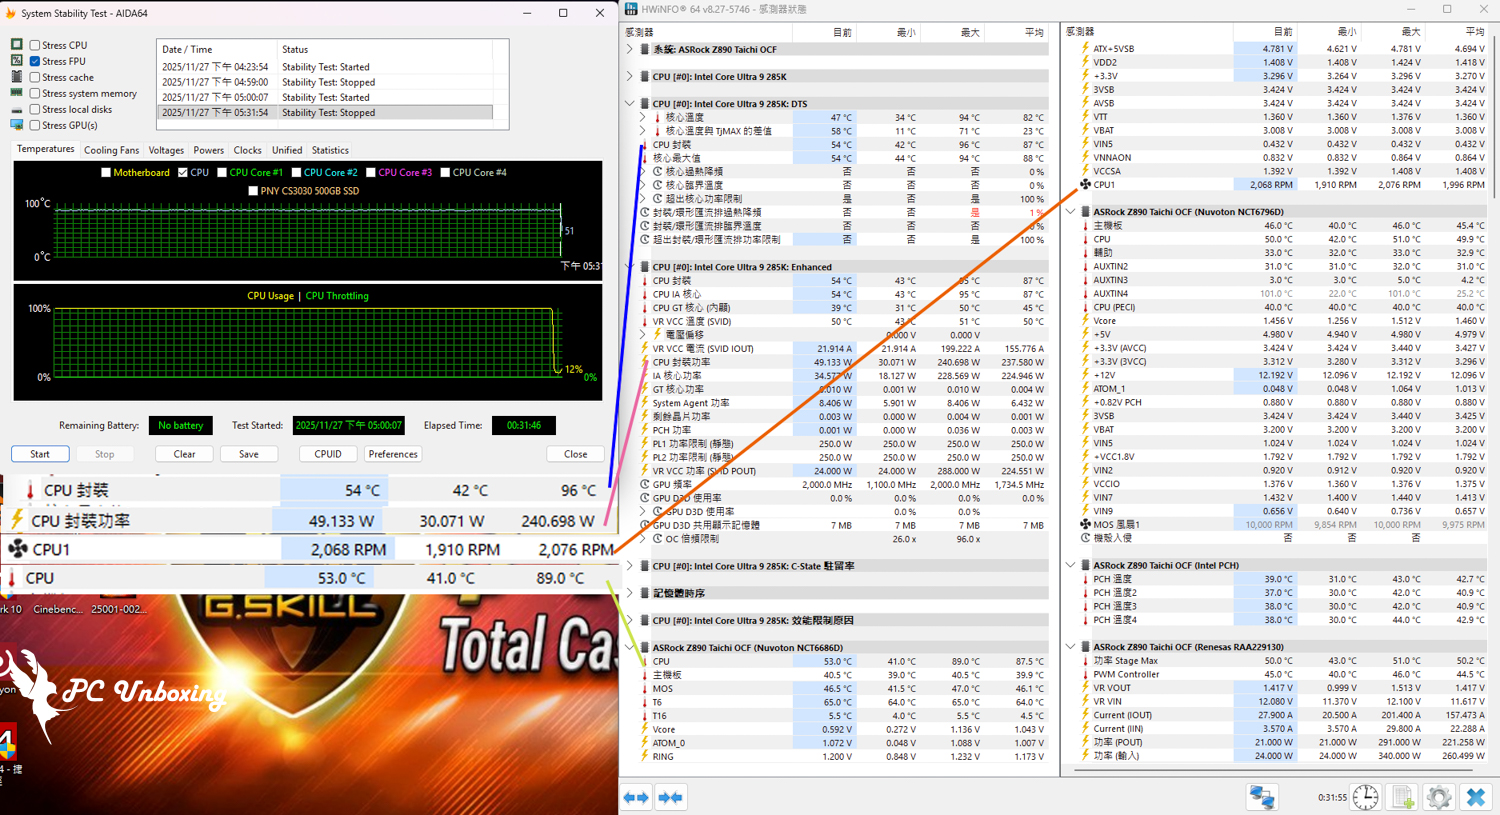Open the Statistics tab
The image size is (1500, 815).
click(x=330, y=150)
